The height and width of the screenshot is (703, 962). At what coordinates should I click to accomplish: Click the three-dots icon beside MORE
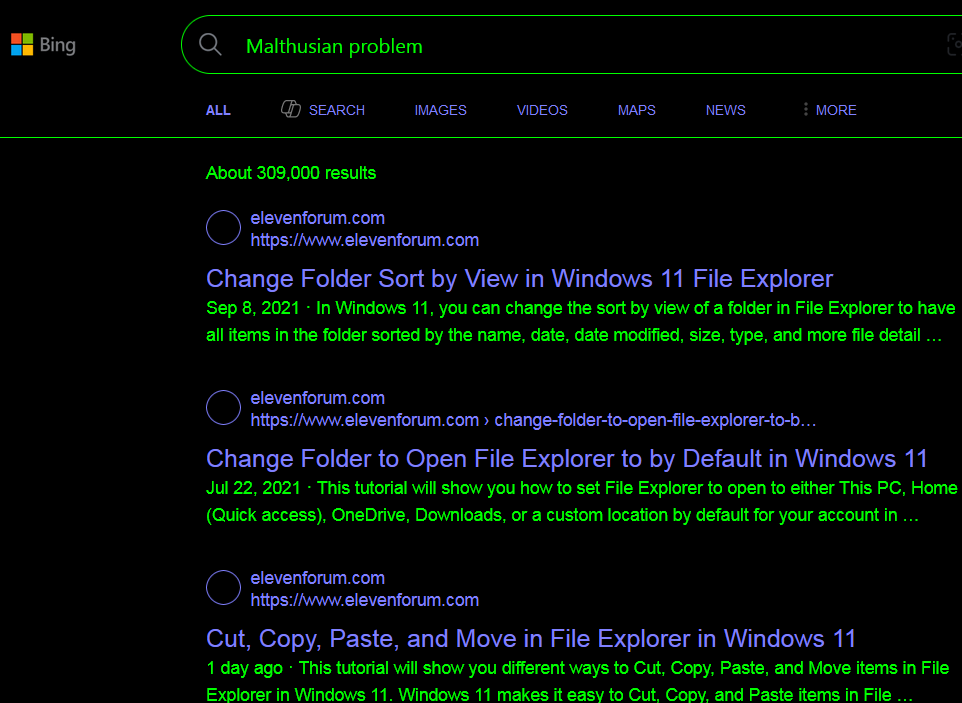(x=806, y=109)
